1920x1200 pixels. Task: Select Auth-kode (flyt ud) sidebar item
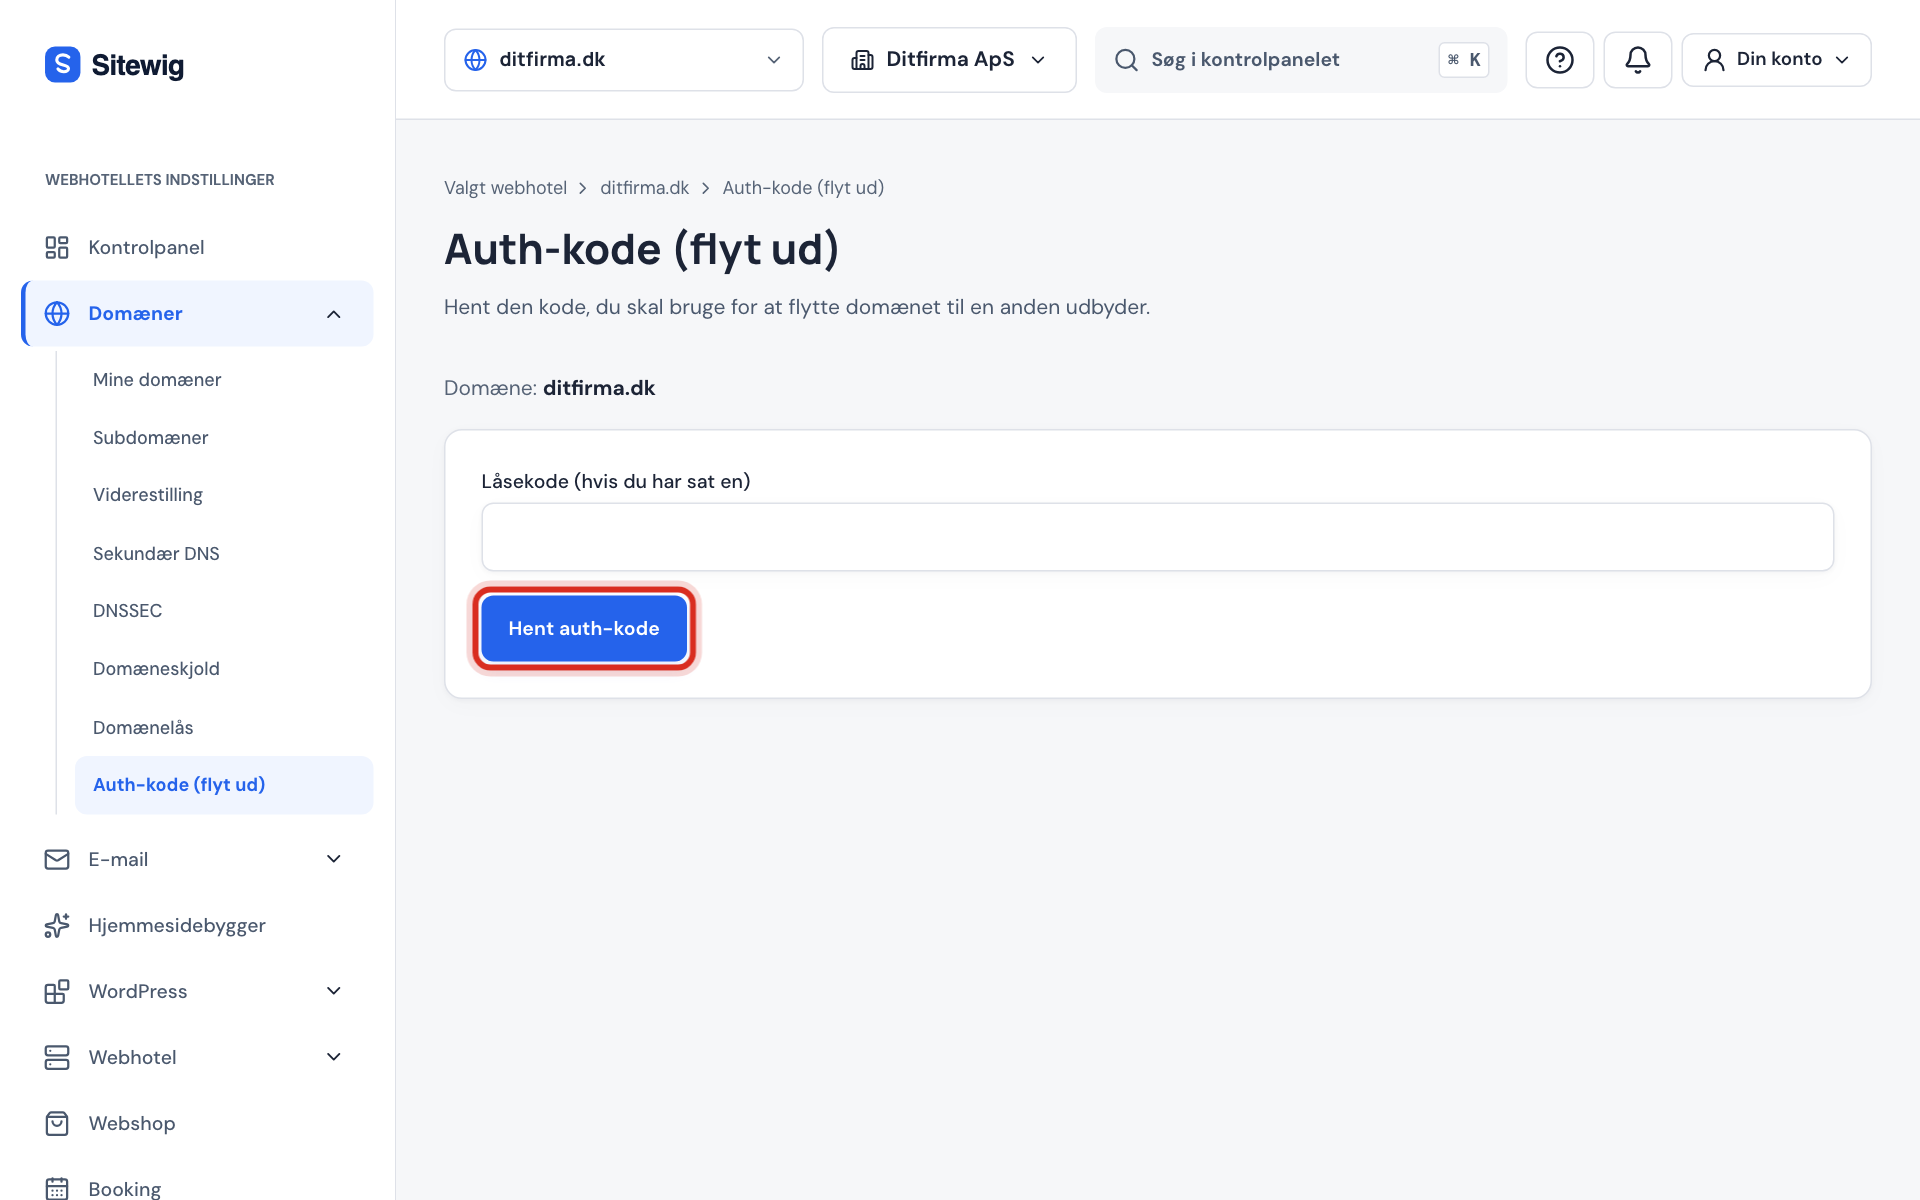[224, 785]
